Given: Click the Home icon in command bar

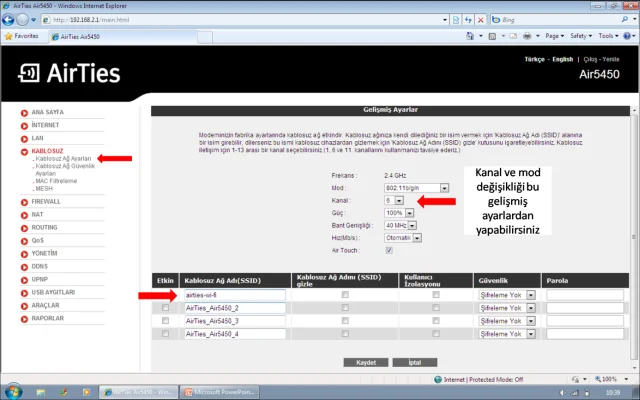Looking at the screenshot, I should tap(470, 36).
